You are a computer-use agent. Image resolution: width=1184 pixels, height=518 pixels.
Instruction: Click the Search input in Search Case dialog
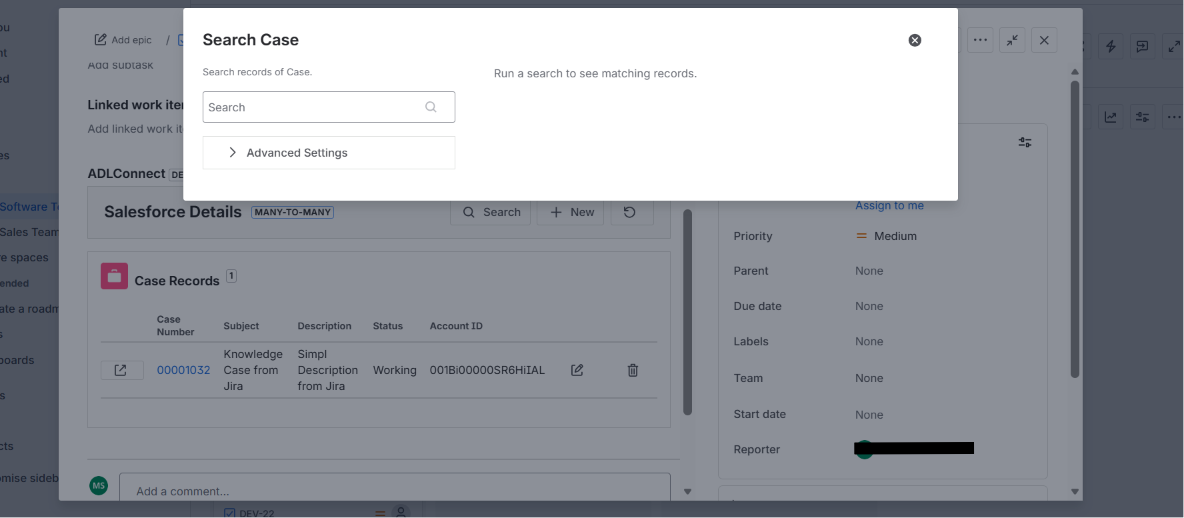(328, 107)
